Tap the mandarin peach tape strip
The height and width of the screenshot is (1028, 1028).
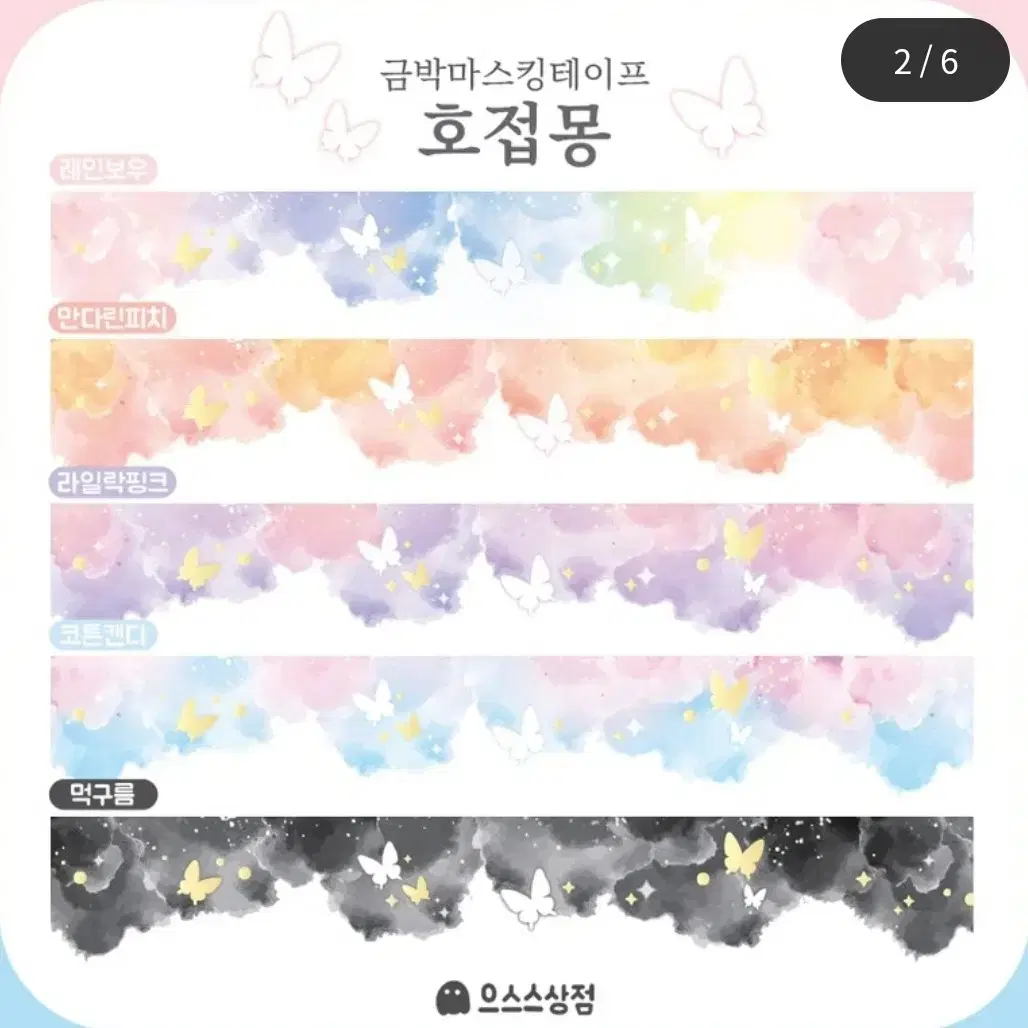coord(512,408)
